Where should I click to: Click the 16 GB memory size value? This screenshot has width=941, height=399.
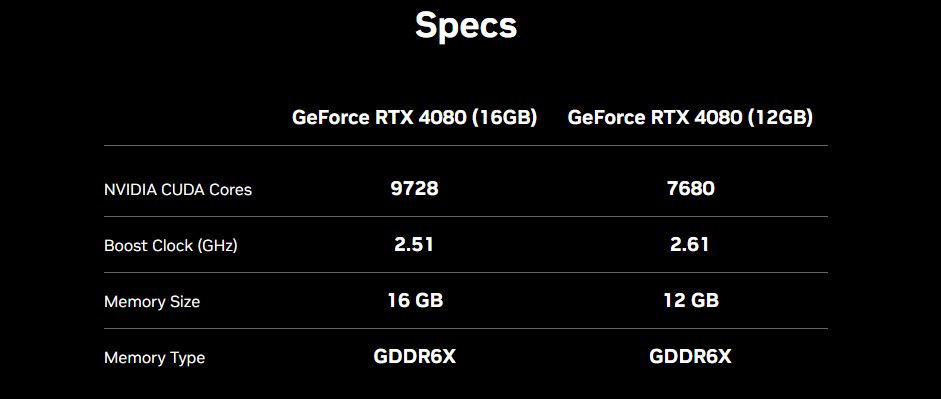(415, 301)
